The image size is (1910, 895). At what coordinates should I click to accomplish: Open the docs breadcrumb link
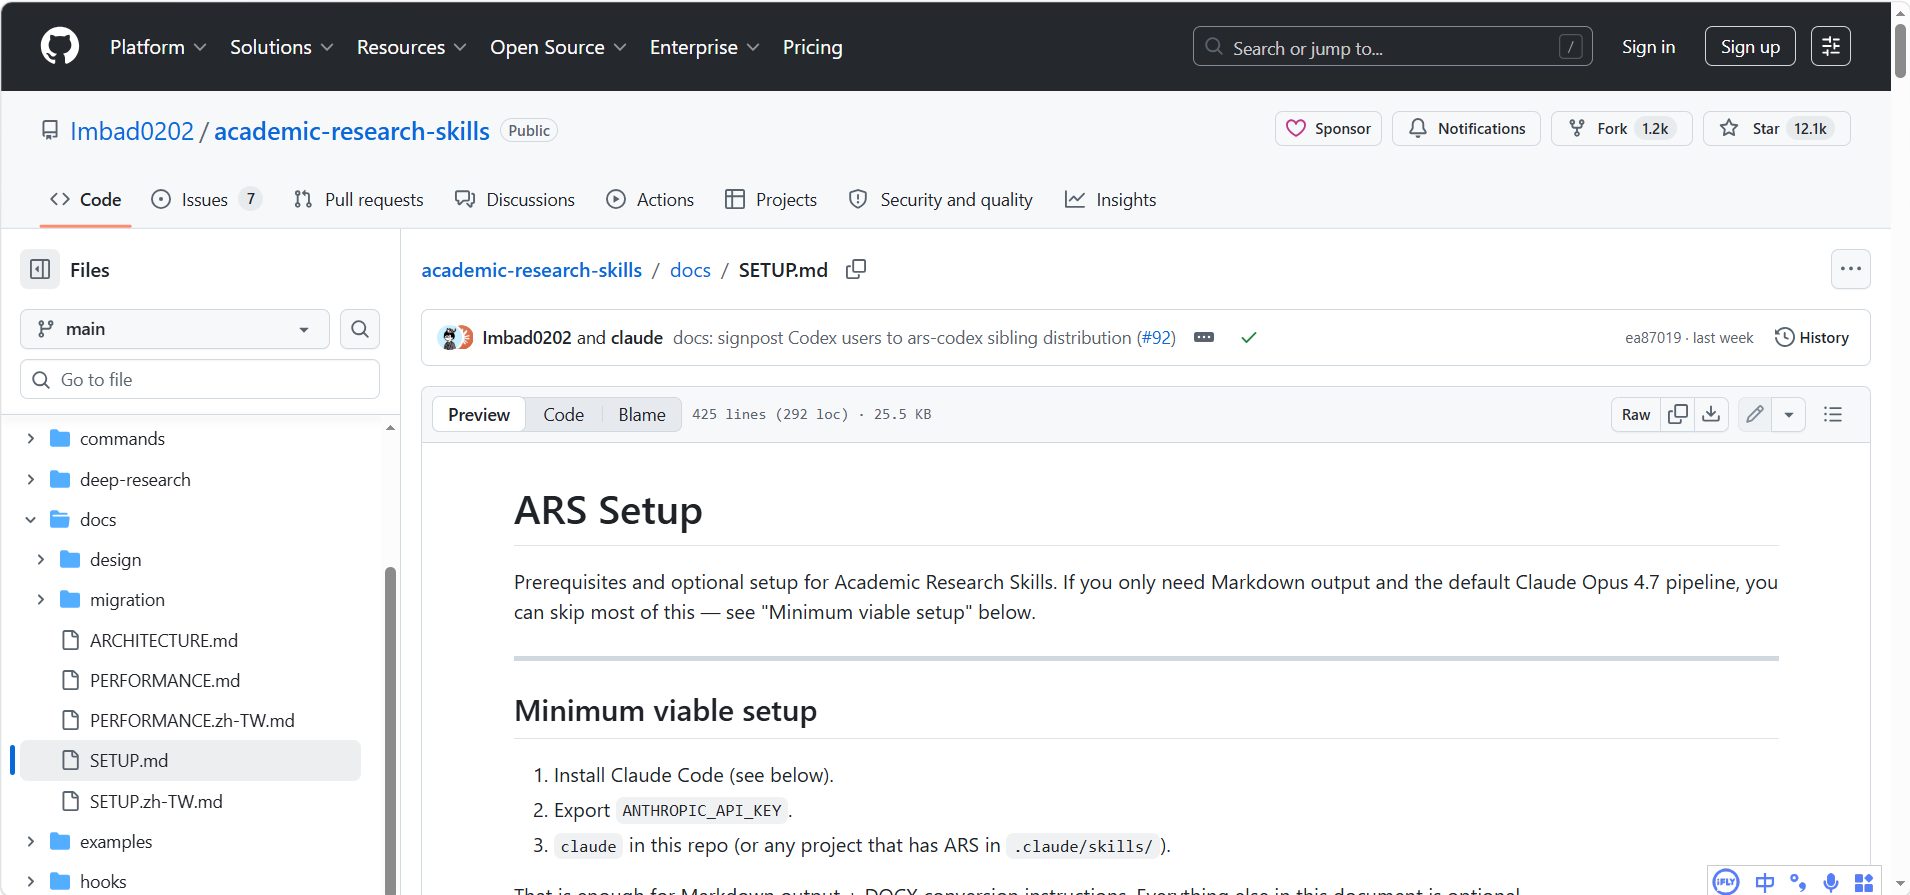point(690,270)
